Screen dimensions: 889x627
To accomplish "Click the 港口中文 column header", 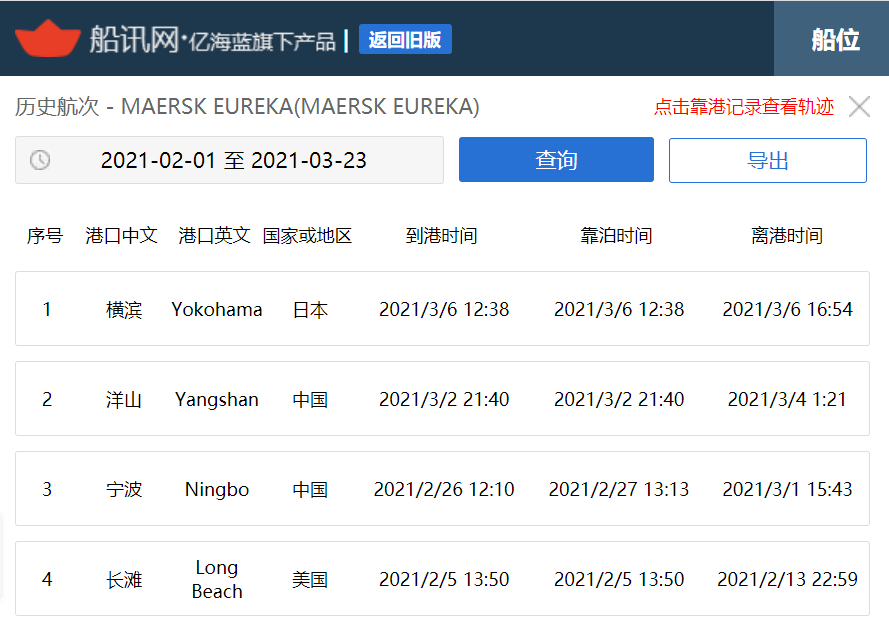I will 121,235.
